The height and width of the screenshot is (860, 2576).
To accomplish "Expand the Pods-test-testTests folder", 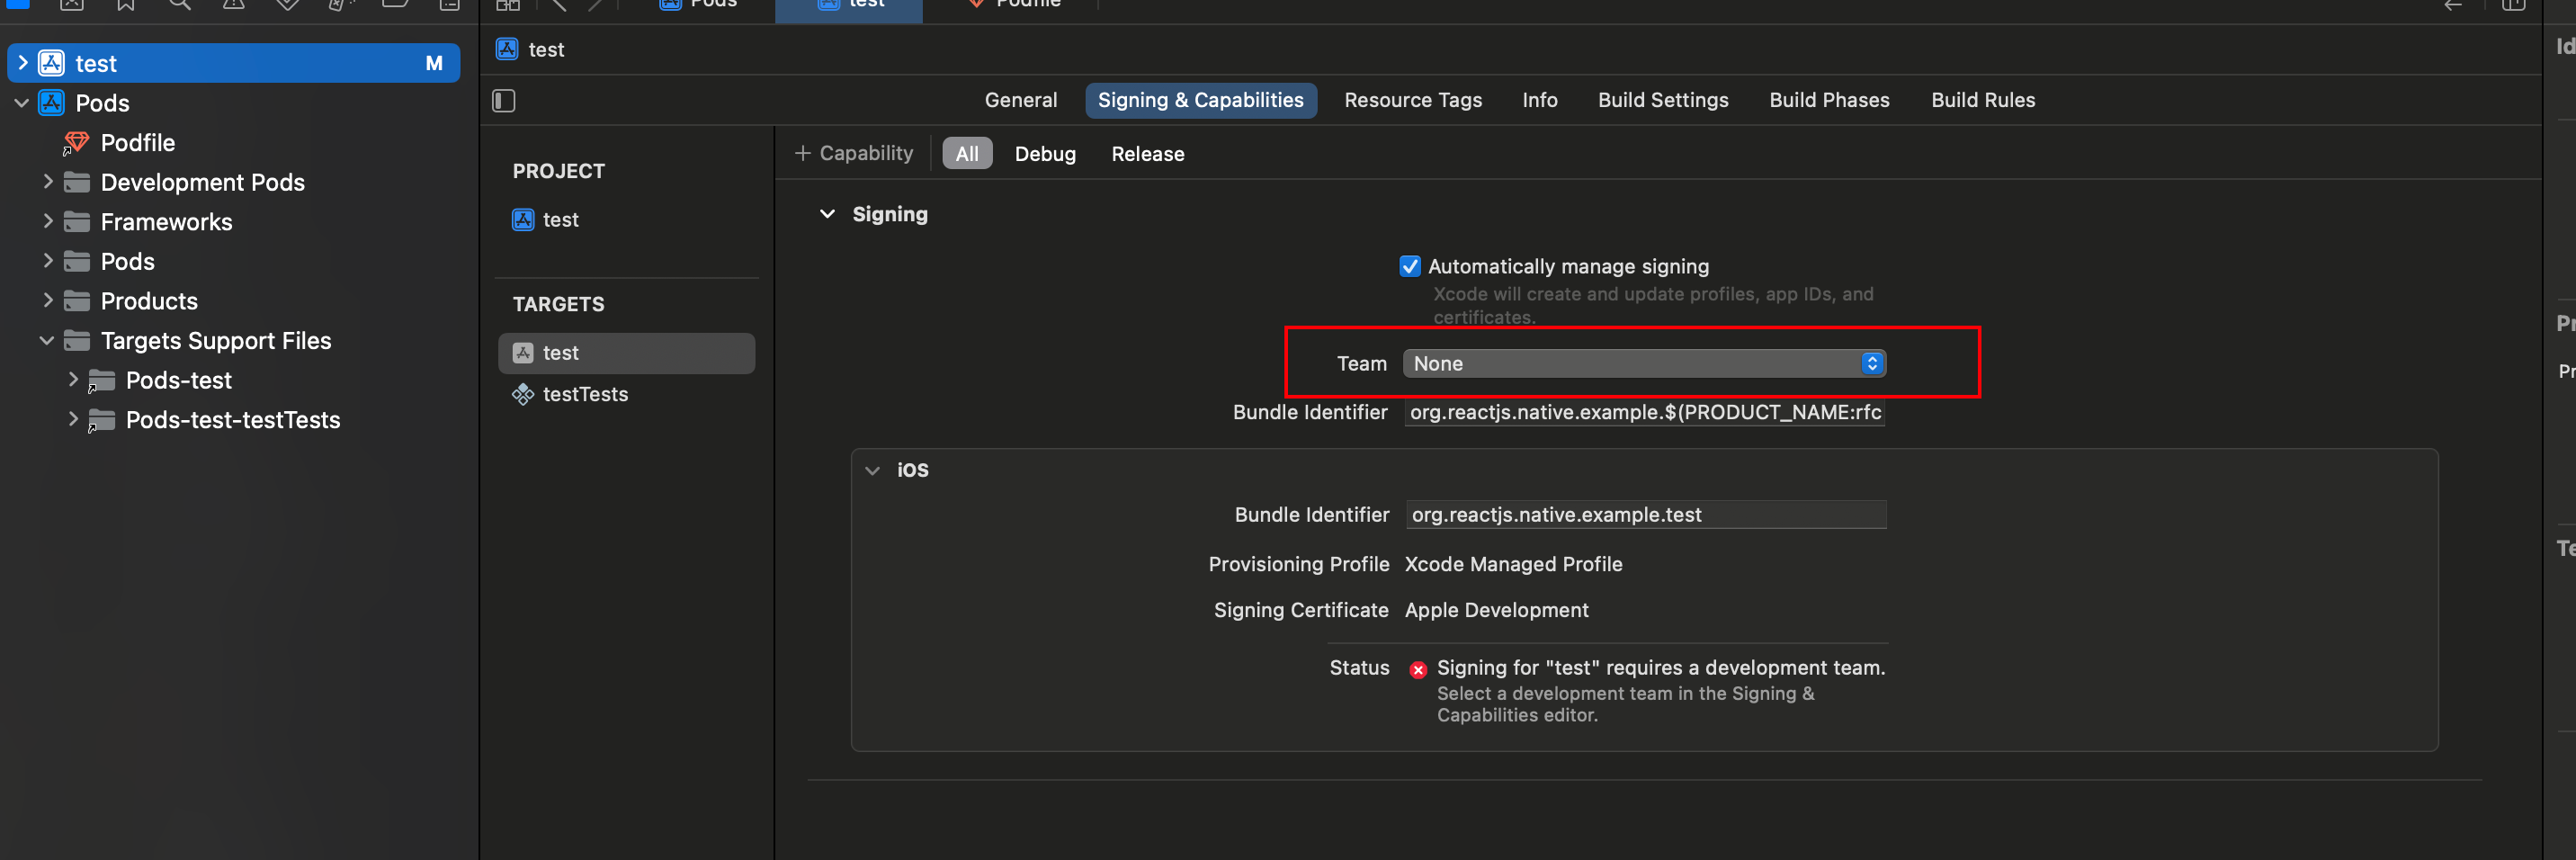I will pos(72,419).
